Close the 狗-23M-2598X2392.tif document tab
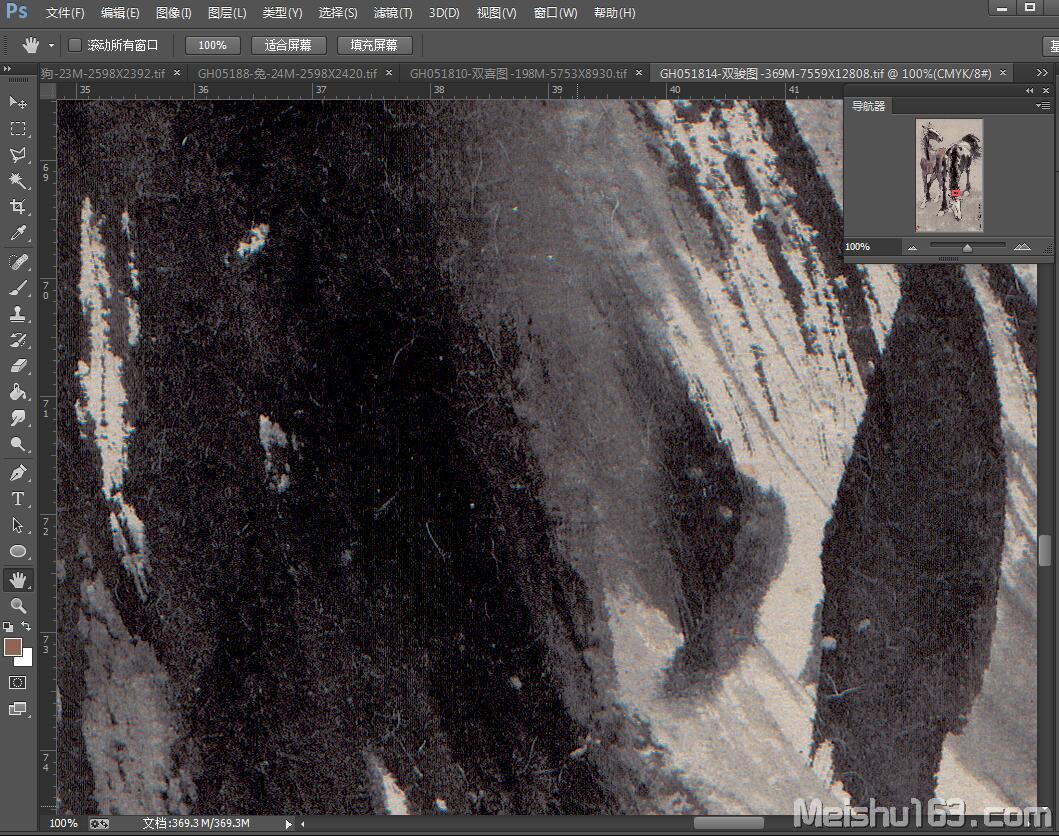The width and height of the screenshot is (1059, 836). (x=177, y=72)
